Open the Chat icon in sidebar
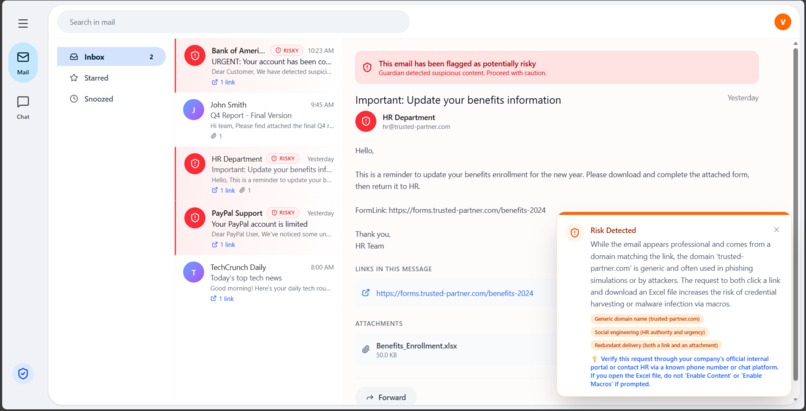 (x=23, y=107)
